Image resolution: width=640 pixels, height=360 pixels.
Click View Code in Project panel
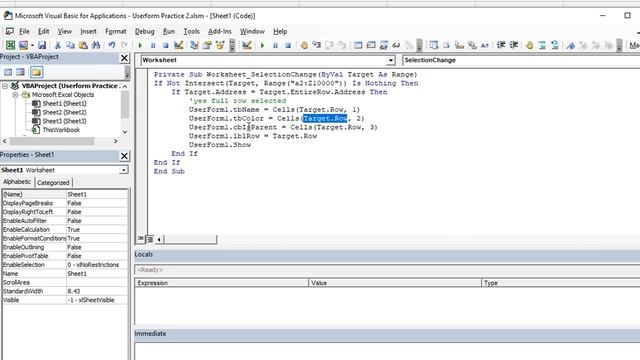(x=8, y=72)
